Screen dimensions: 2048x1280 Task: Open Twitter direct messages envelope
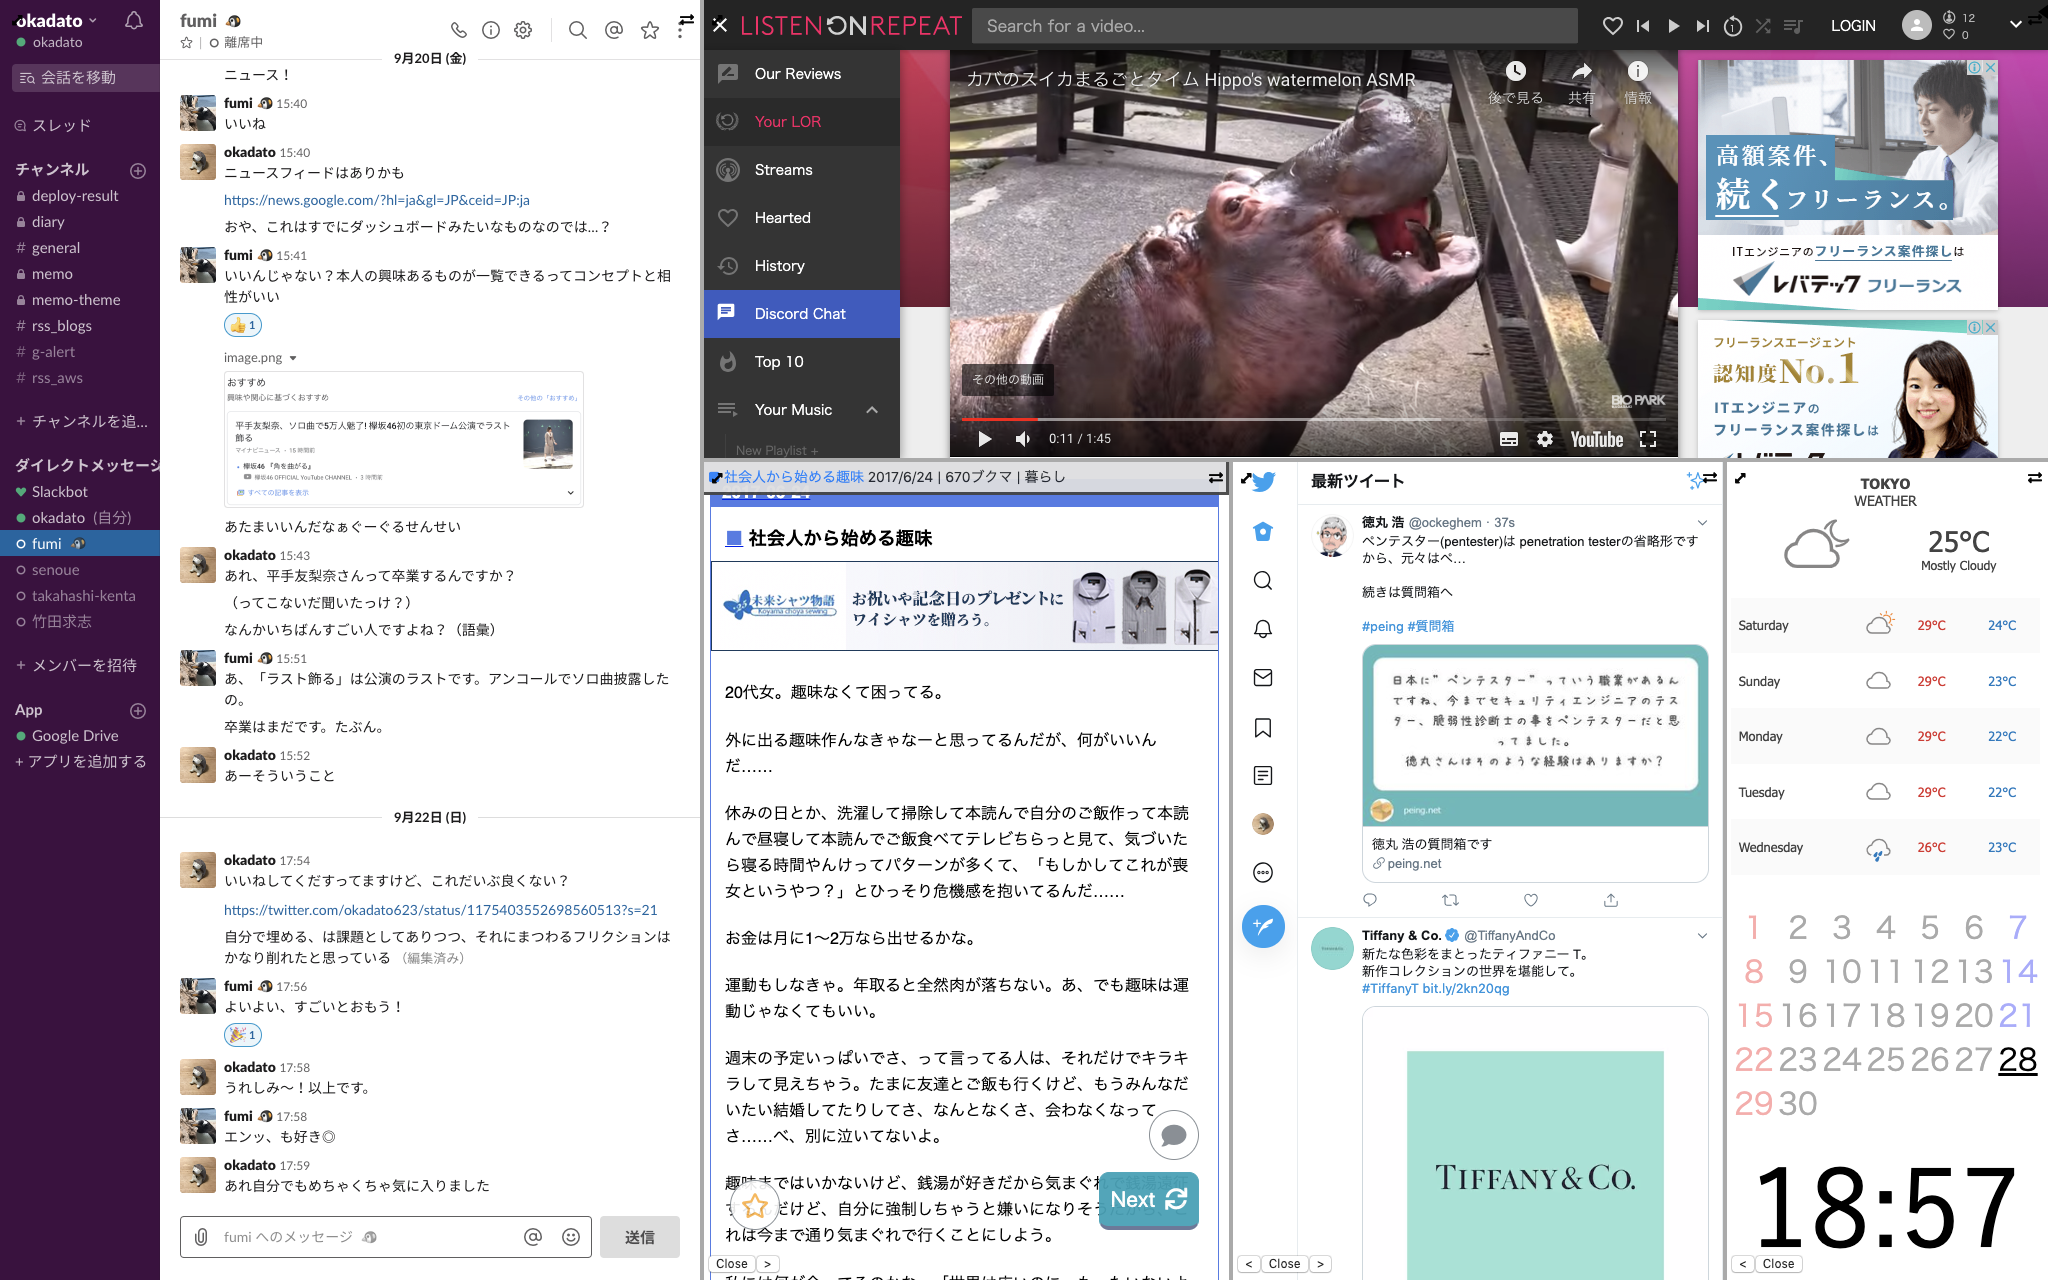point(1263,677)
